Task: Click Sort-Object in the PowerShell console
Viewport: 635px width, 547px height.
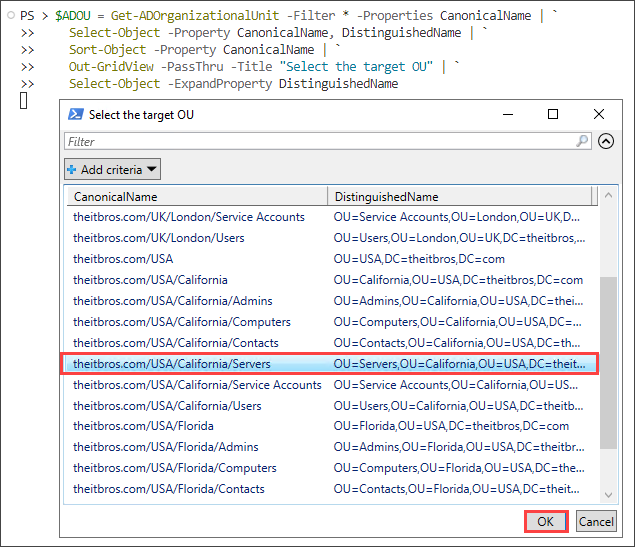Action: [x=107, y=50]
